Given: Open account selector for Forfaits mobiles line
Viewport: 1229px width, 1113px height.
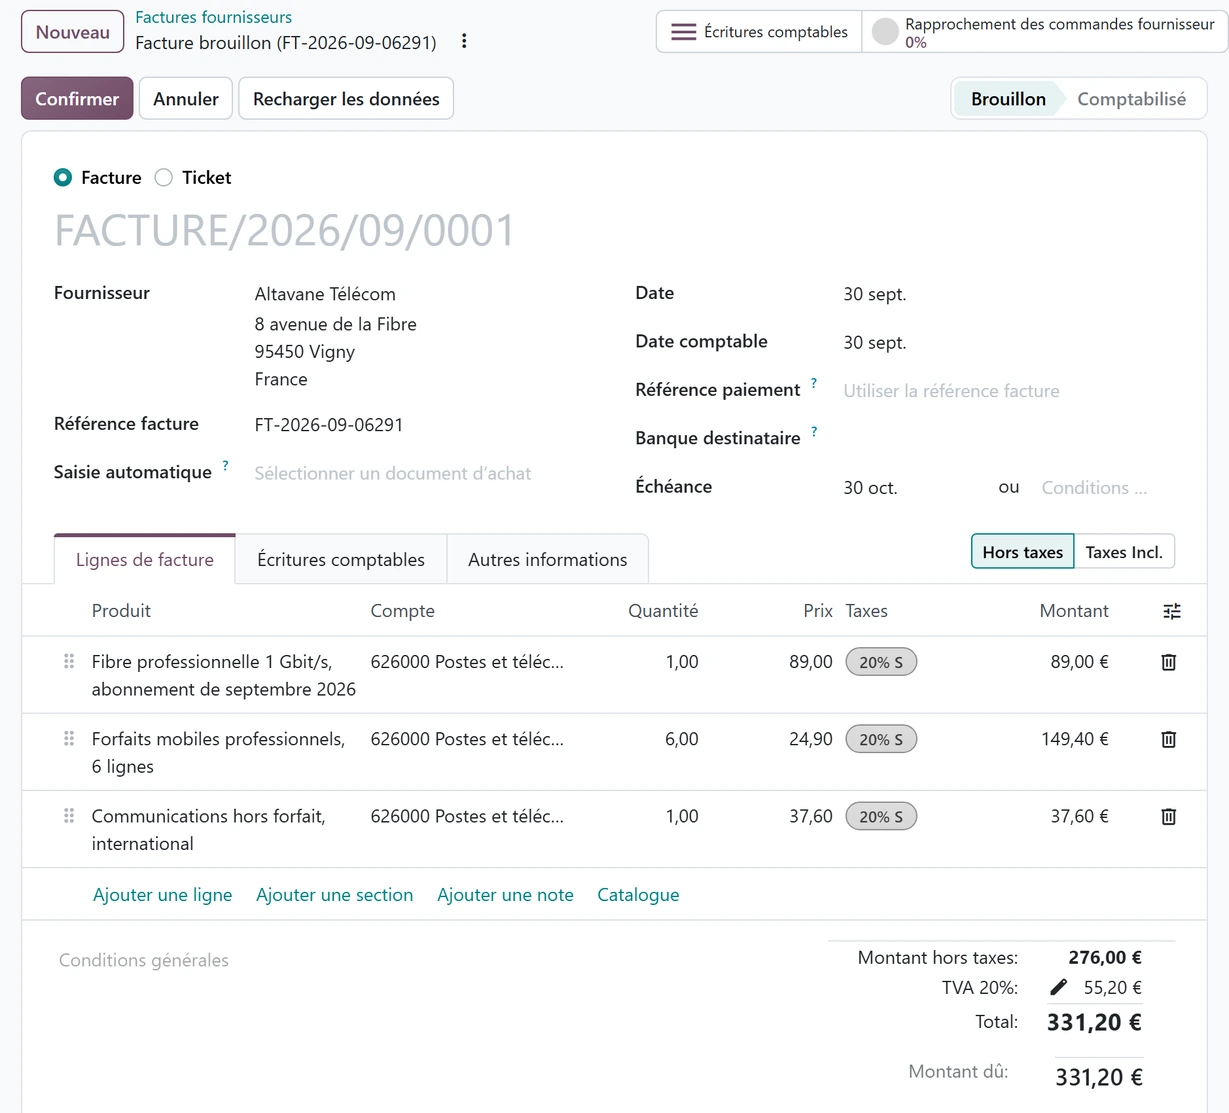Looking at the screenshot, I should click(467, 739).
